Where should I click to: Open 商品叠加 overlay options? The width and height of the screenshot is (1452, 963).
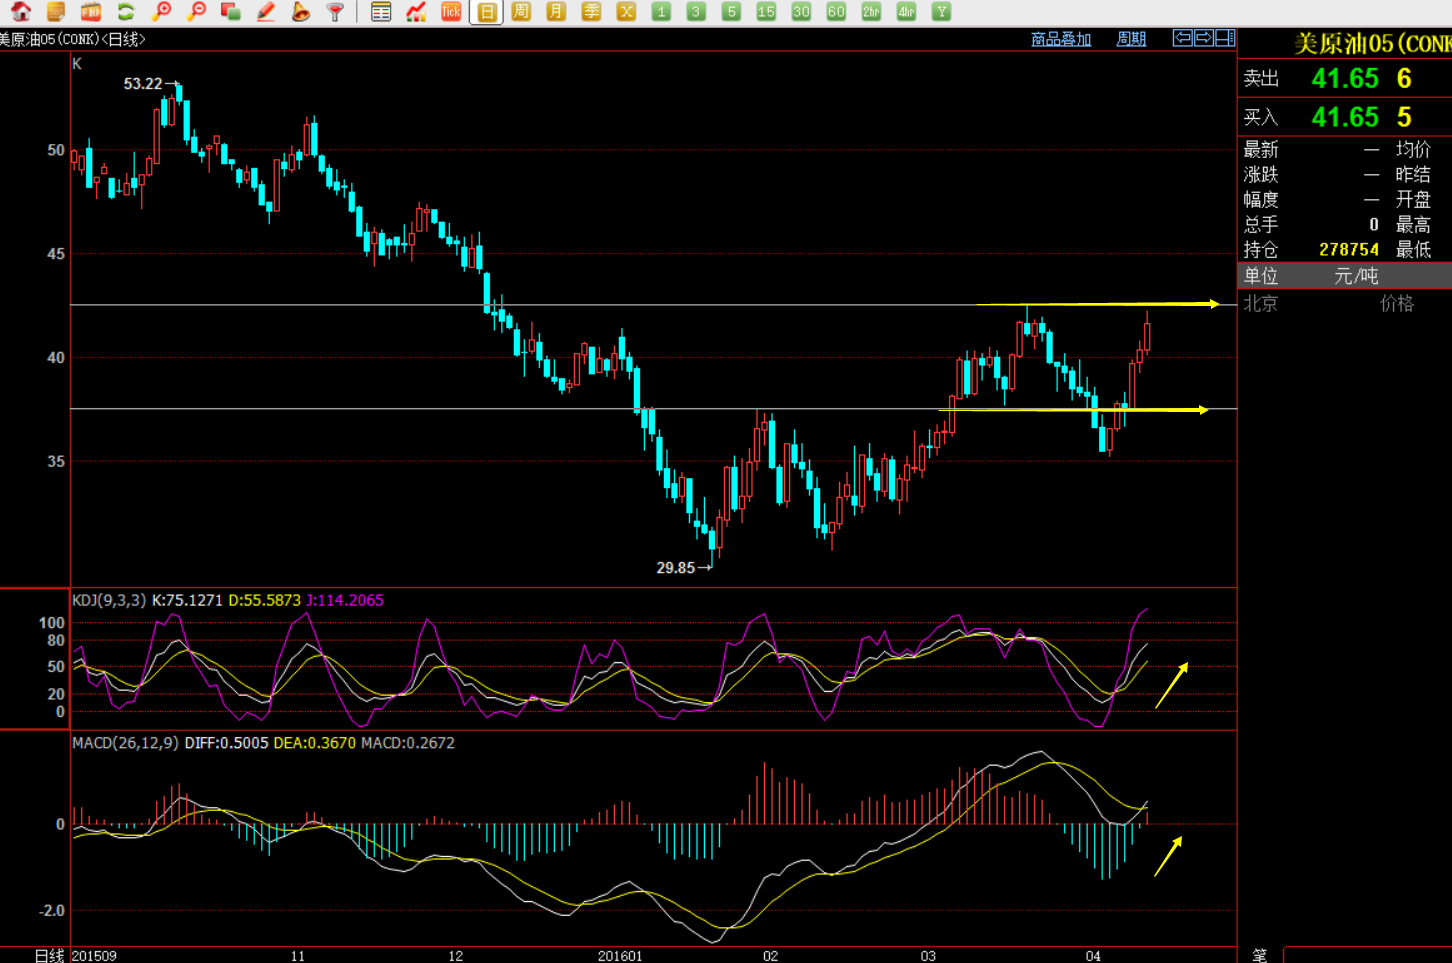(x=1061, y=39)
